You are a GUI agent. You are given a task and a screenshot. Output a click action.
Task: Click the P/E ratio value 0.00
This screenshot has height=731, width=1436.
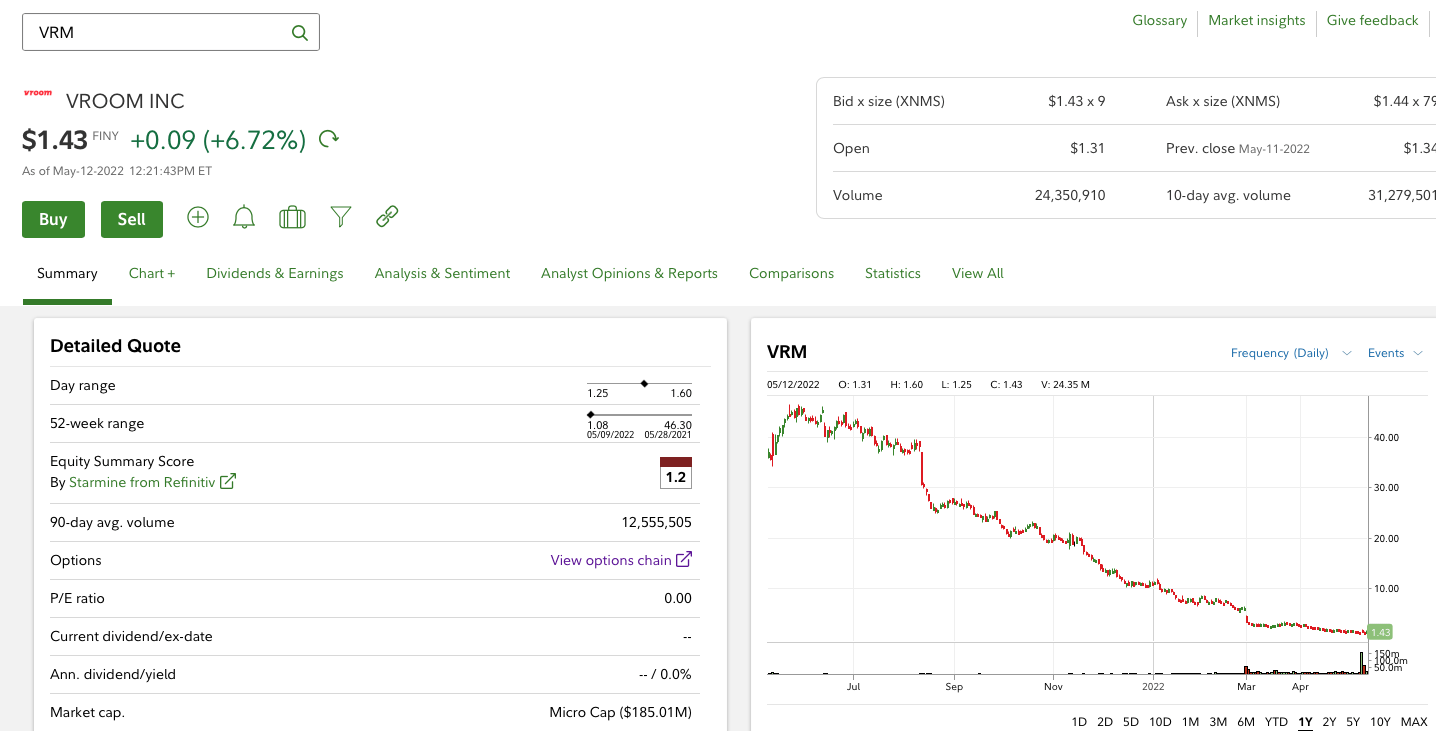(678, 598)
